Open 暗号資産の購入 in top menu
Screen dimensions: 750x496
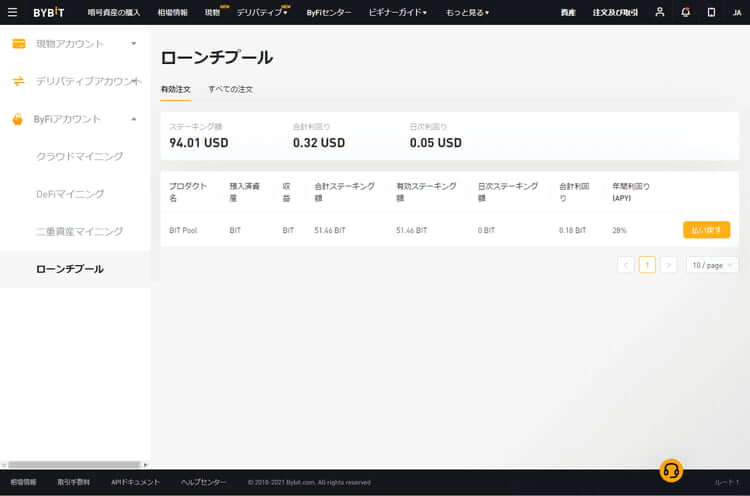point(114,13)
